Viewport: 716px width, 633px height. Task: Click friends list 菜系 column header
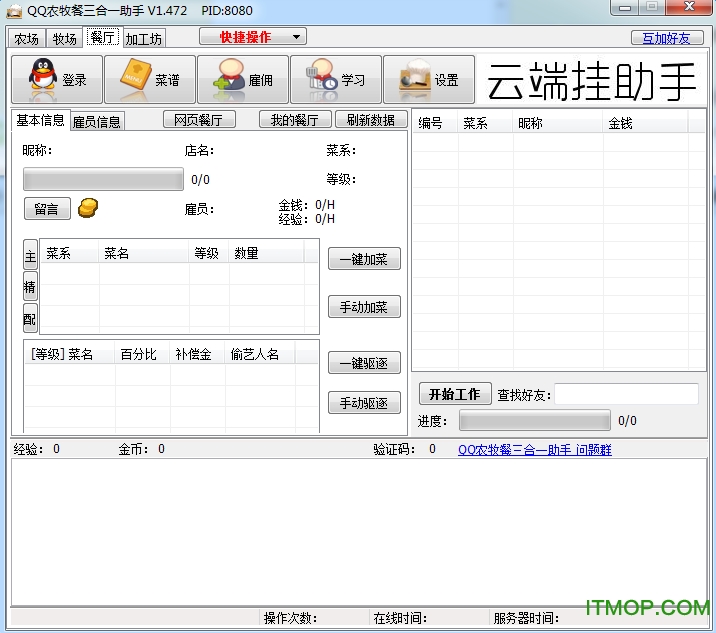(484, 122)
